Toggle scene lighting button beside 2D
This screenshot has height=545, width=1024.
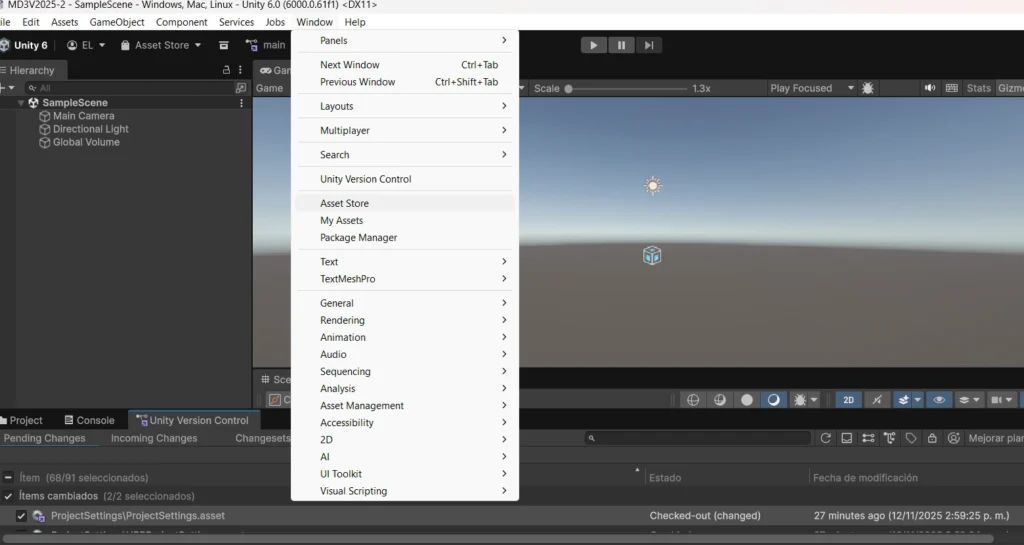[876, 399]
